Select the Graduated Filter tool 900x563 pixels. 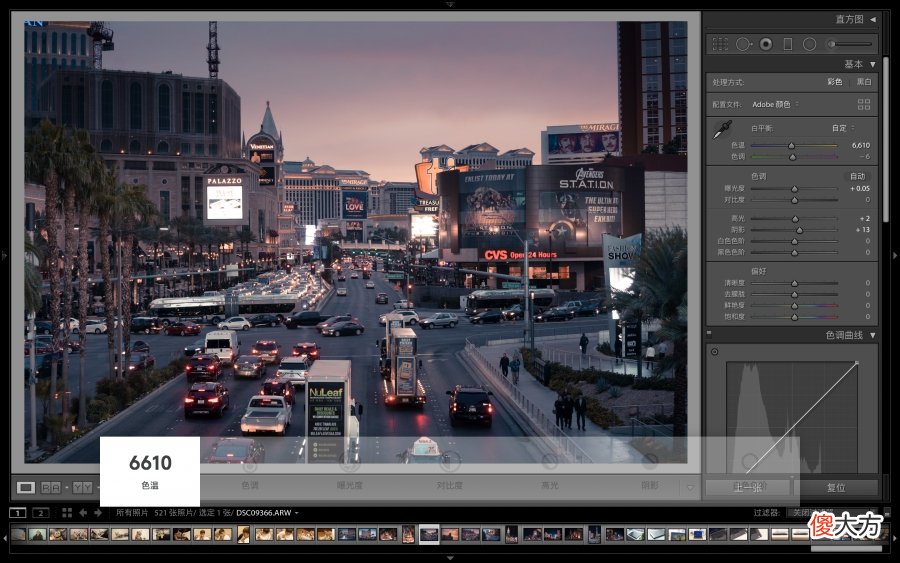(x=788, y=44)
